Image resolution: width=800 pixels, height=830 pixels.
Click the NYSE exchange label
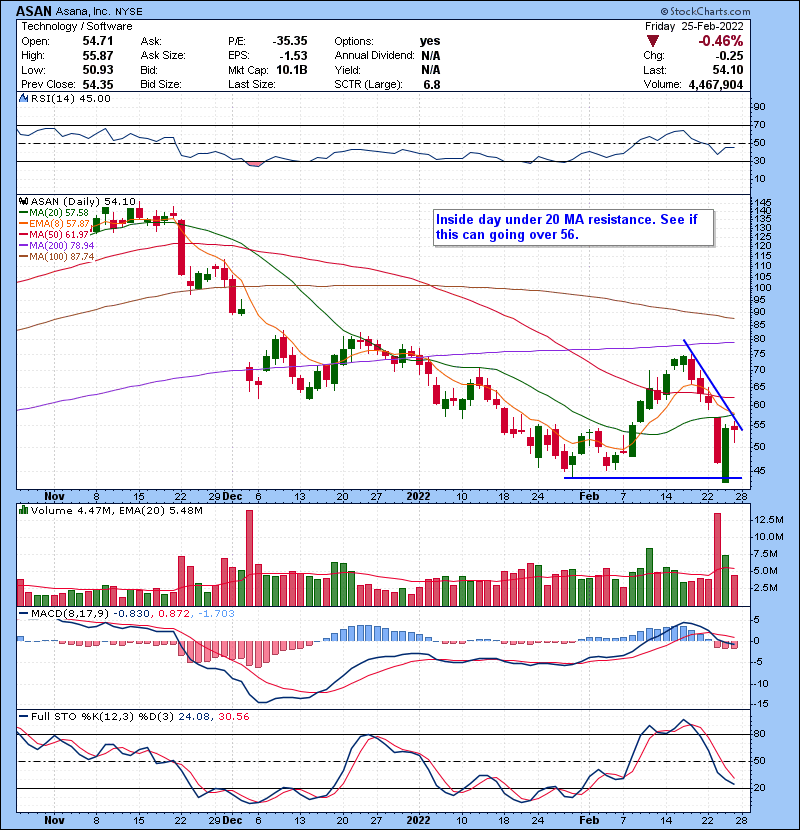click(x=130, y=11)
